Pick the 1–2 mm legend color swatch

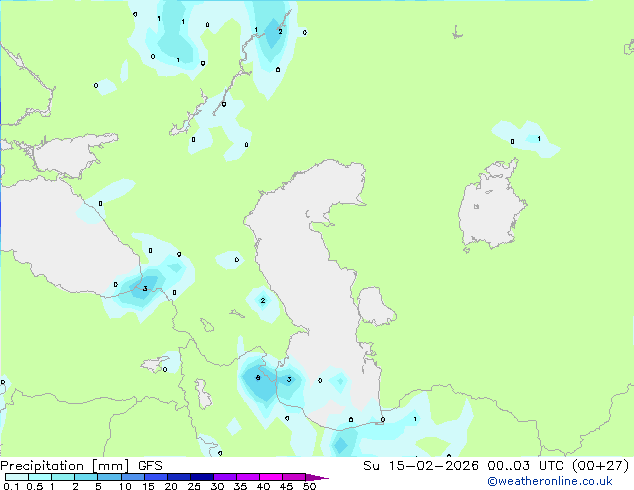pyautogui.click(x=63, y=477)
